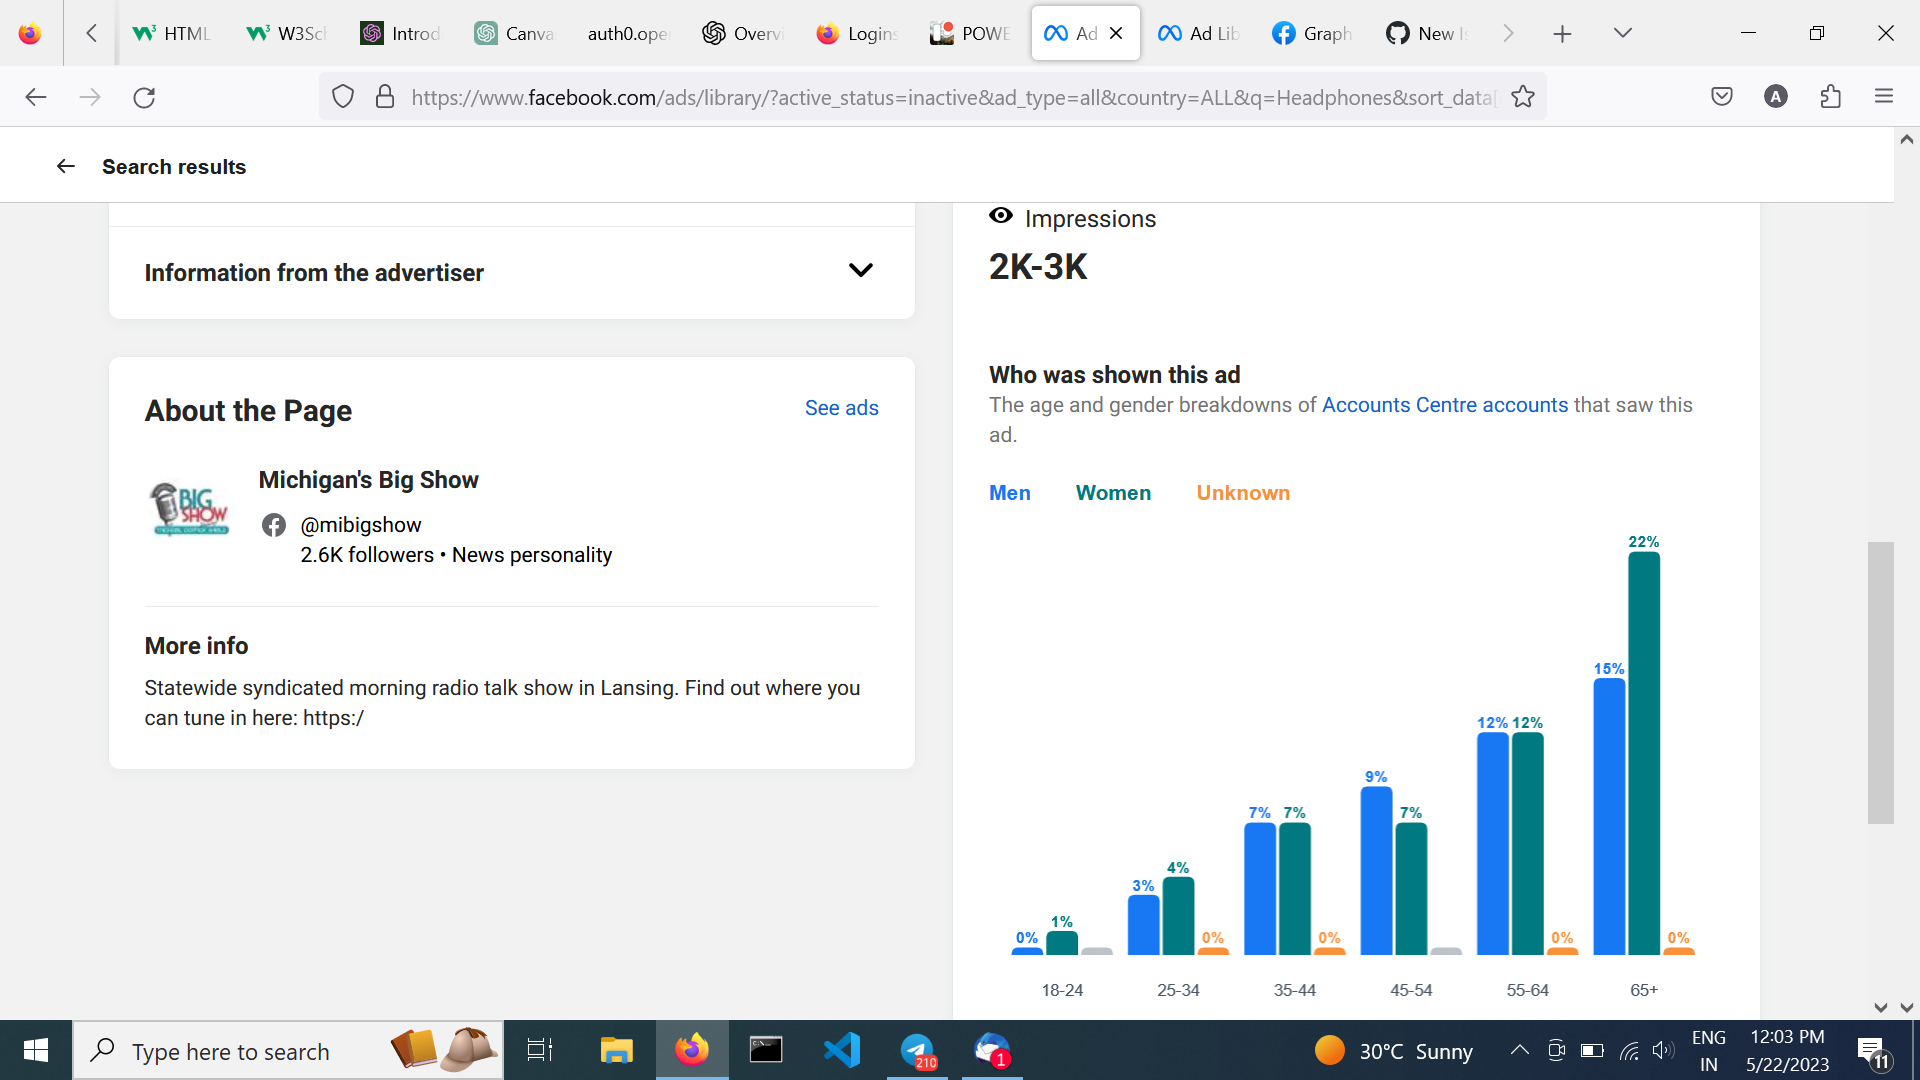Save page to Pocket

click(1722, 96)
